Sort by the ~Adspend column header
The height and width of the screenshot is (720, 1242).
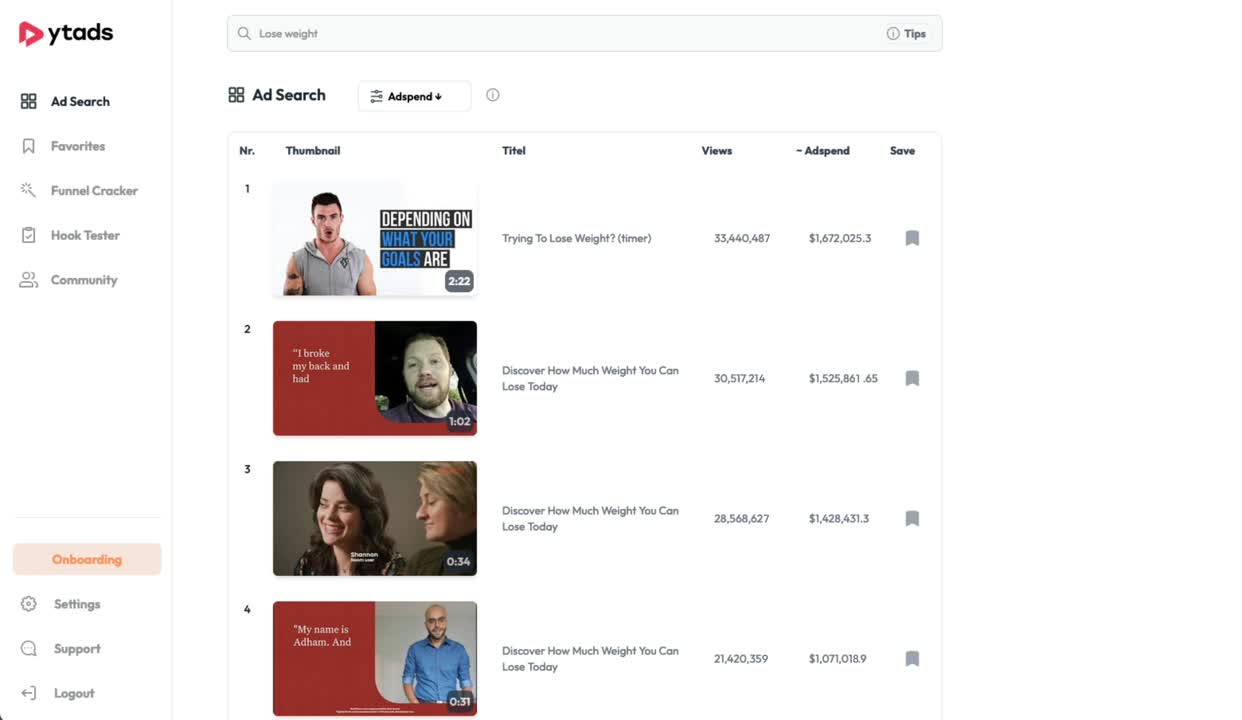point(822,150)
